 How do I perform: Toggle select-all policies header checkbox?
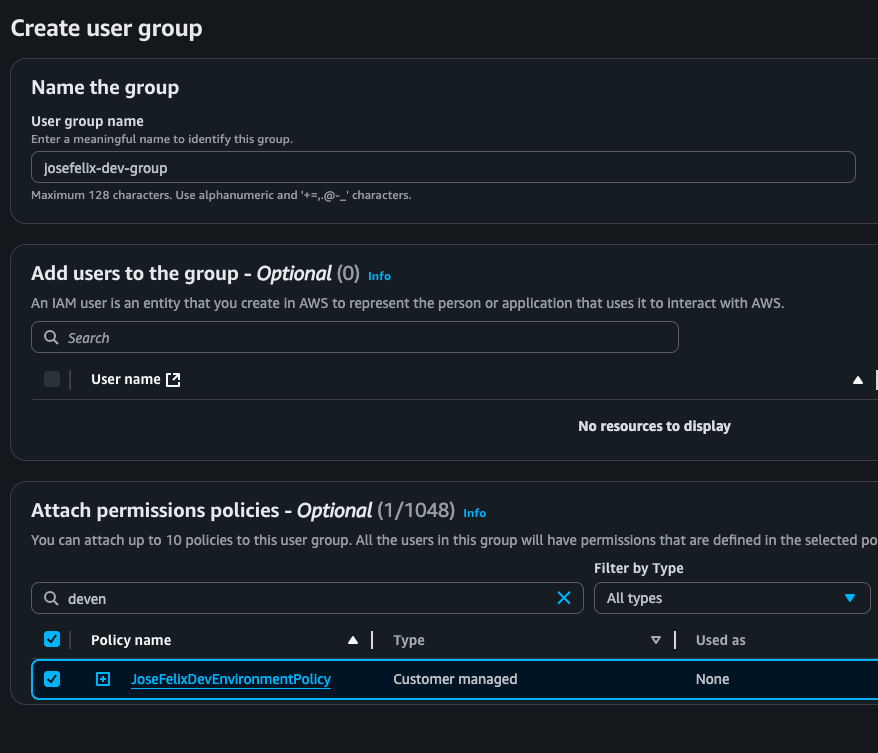coord(52,639)
